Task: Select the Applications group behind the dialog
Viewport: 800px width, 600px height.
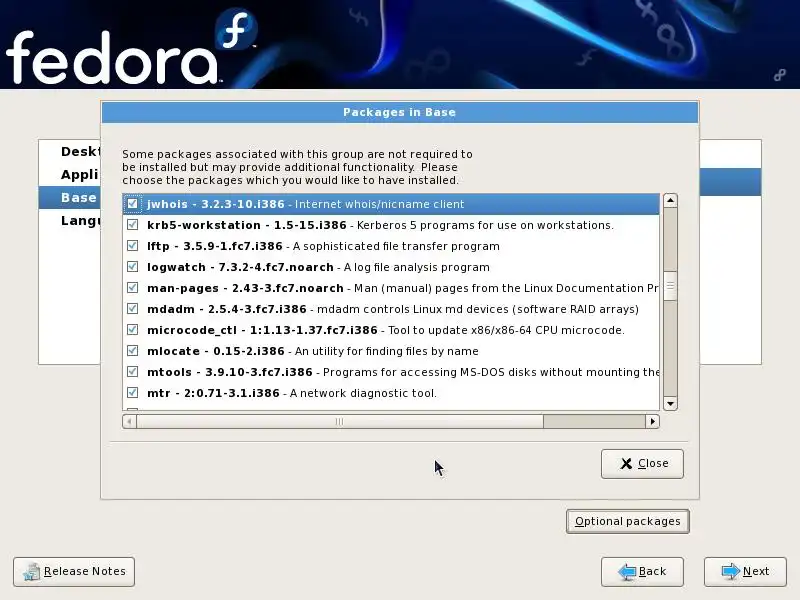Action: pos(80,174)
